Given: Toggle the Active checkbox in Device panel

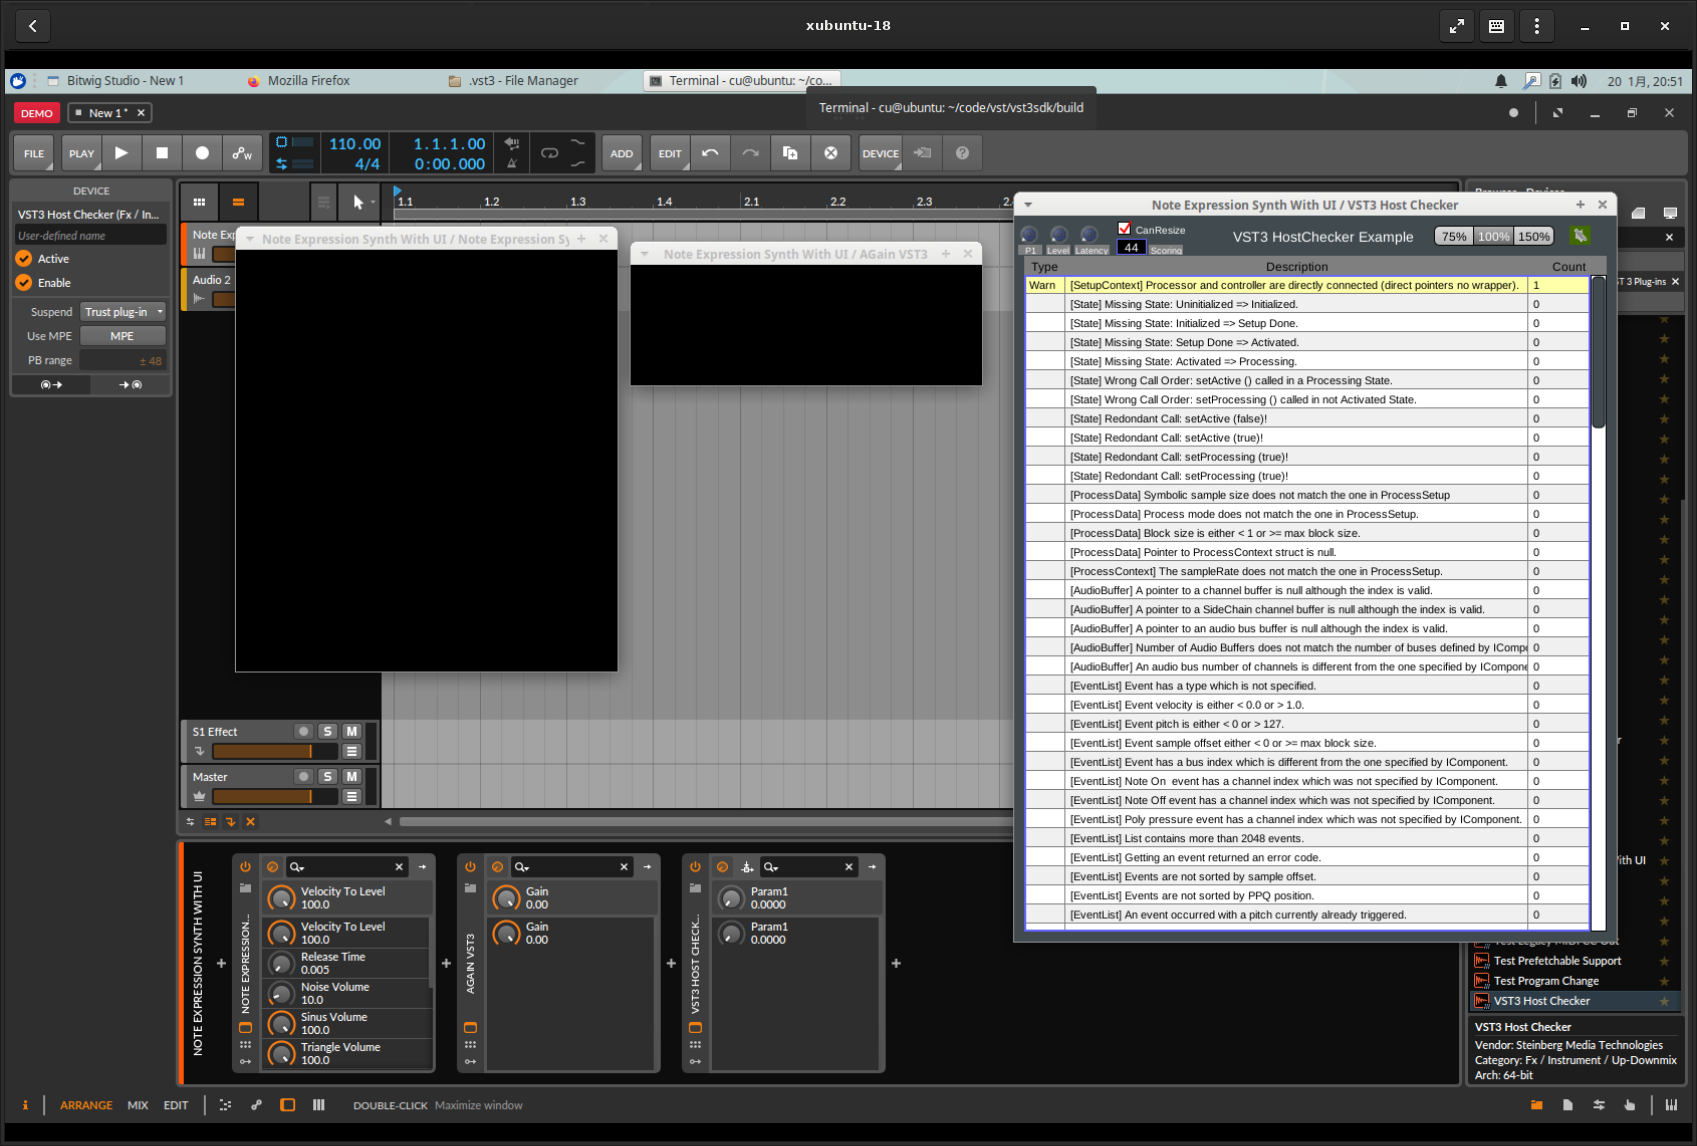Looking at the screenshot, I should click(24, 258).
